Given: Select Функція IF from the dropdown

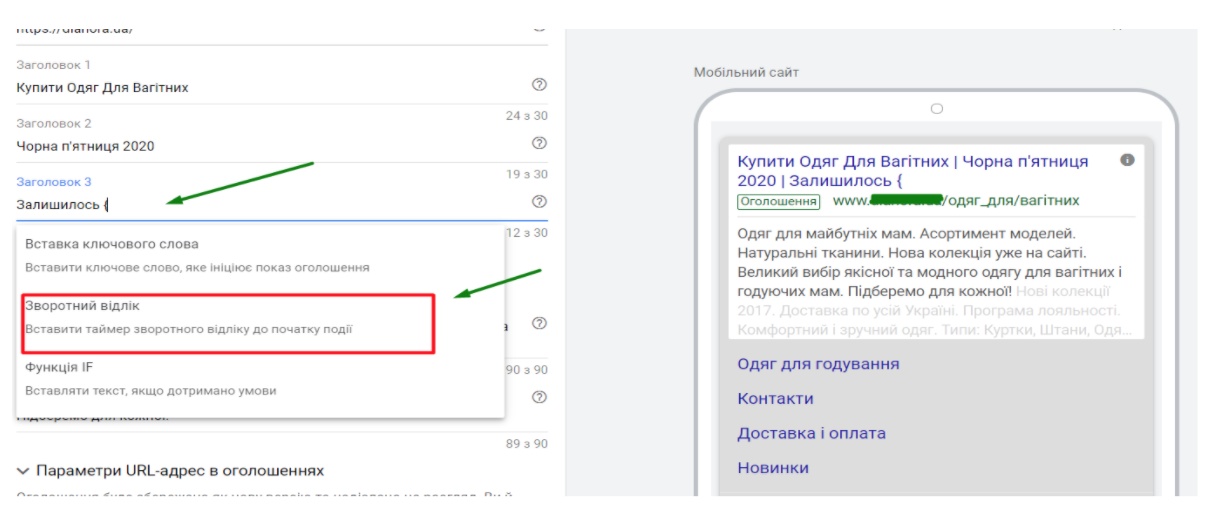Looking at the screenshot, I should 60,367.
